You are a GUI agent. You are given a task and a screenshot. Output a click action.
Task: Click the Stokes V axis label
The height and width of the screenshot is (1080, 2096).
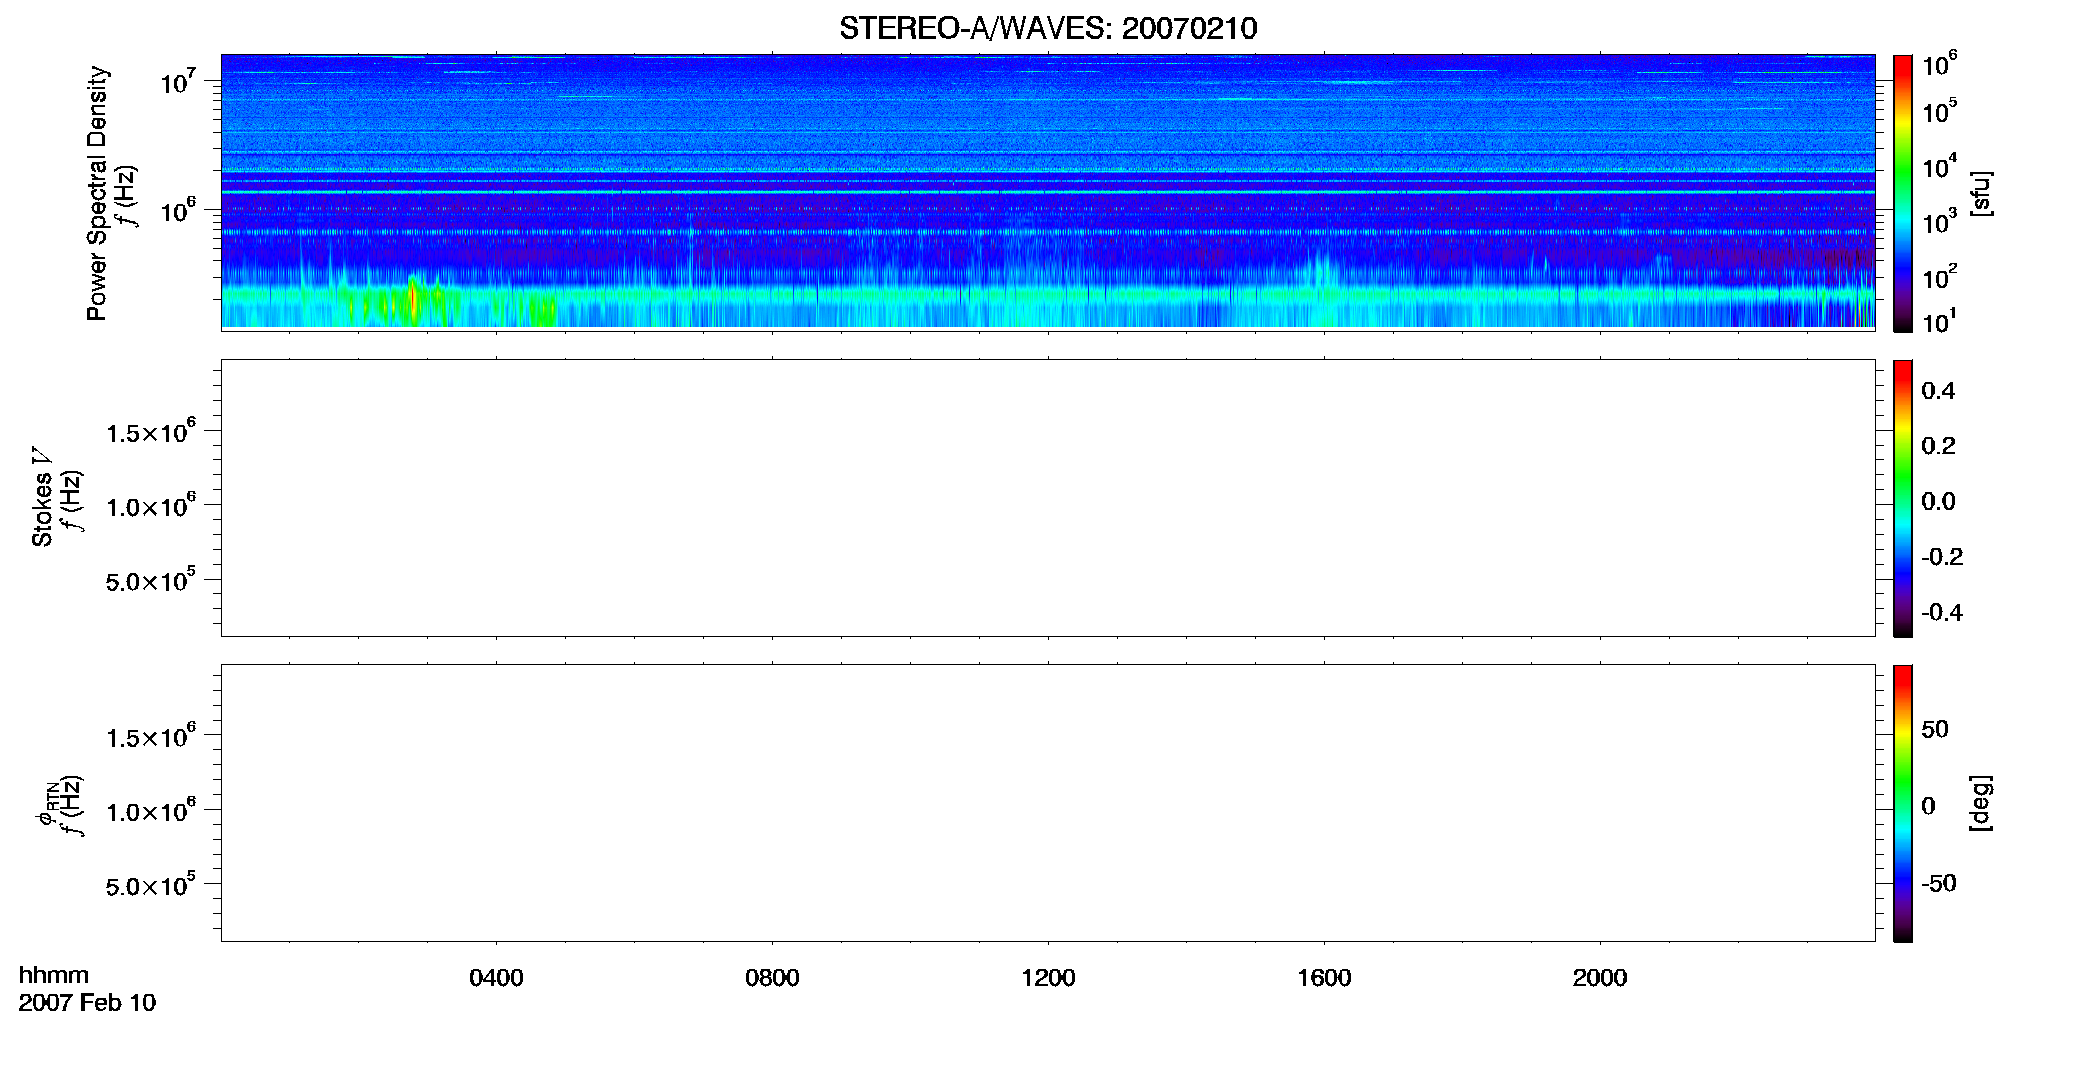coord(41,497)
